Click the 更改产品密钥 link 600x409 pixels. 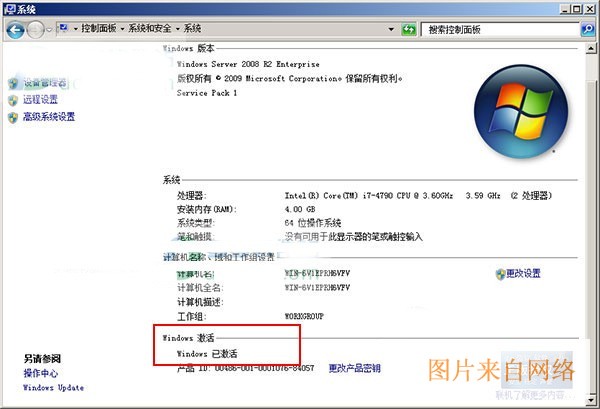pyautogui.click(x=354, y=368)
